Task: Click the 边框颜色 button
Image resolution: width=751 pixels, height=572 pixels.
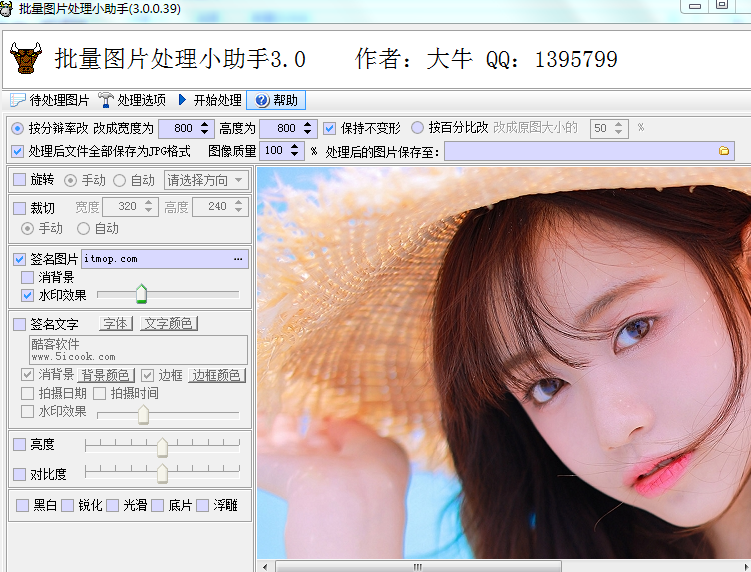Action: pyautogui.click(x=217, y=375)
